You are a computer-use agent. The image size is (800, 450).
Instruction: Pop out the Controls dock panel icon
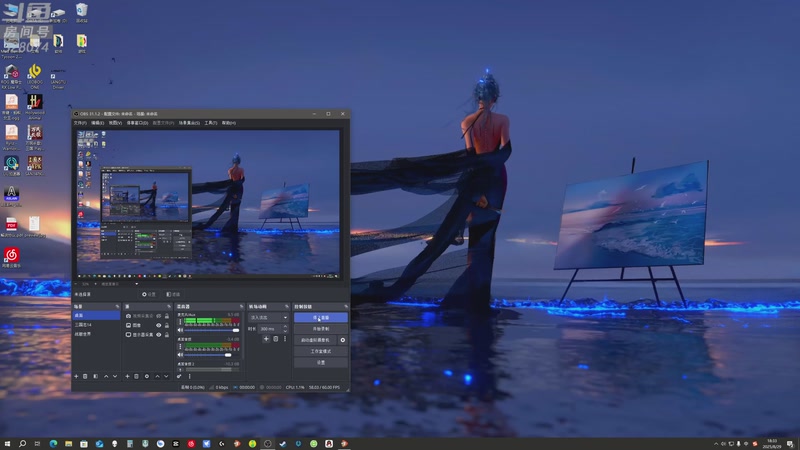pyautogui.click(x=346, y=307)
